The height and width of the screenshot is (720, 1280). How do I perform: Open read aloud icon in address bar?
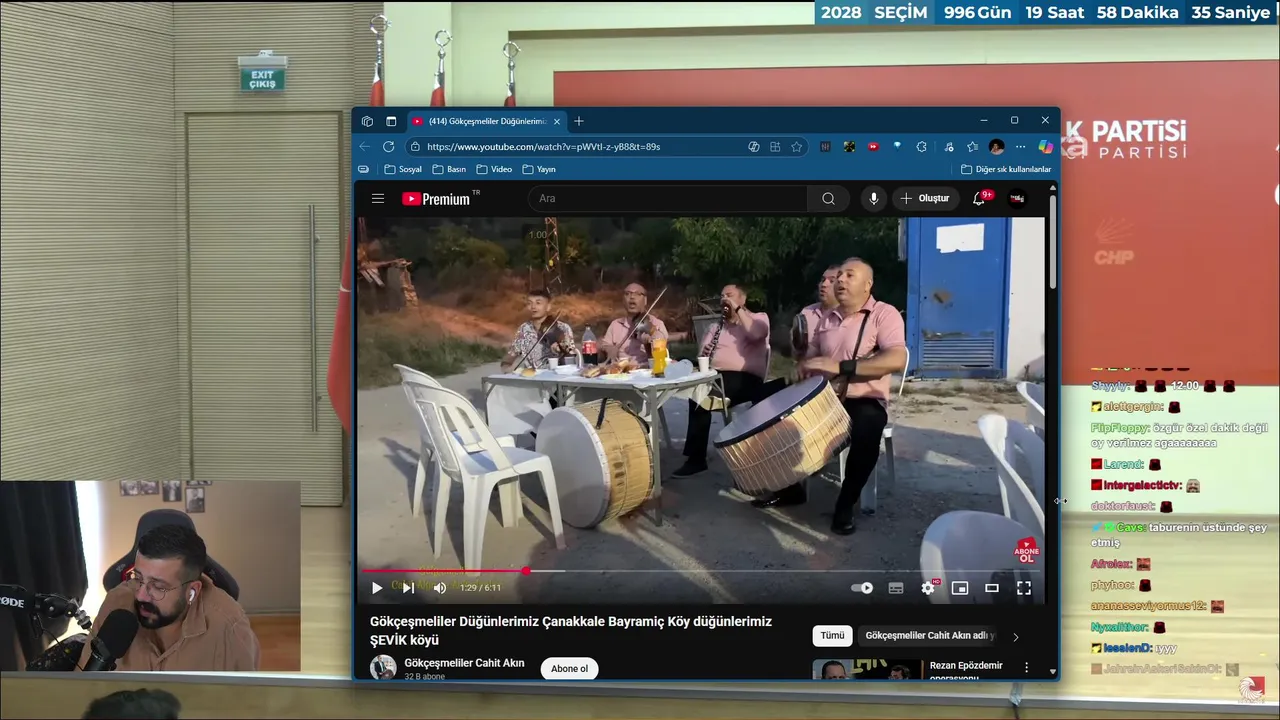click(x=754, y=146)
